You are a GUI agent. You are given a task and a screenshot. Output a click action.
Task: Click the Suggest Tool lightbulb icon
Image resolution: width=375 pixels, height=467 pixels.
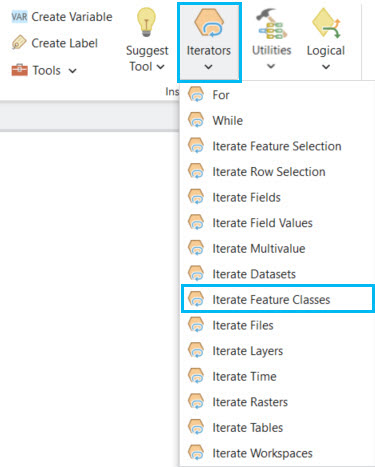146,22
